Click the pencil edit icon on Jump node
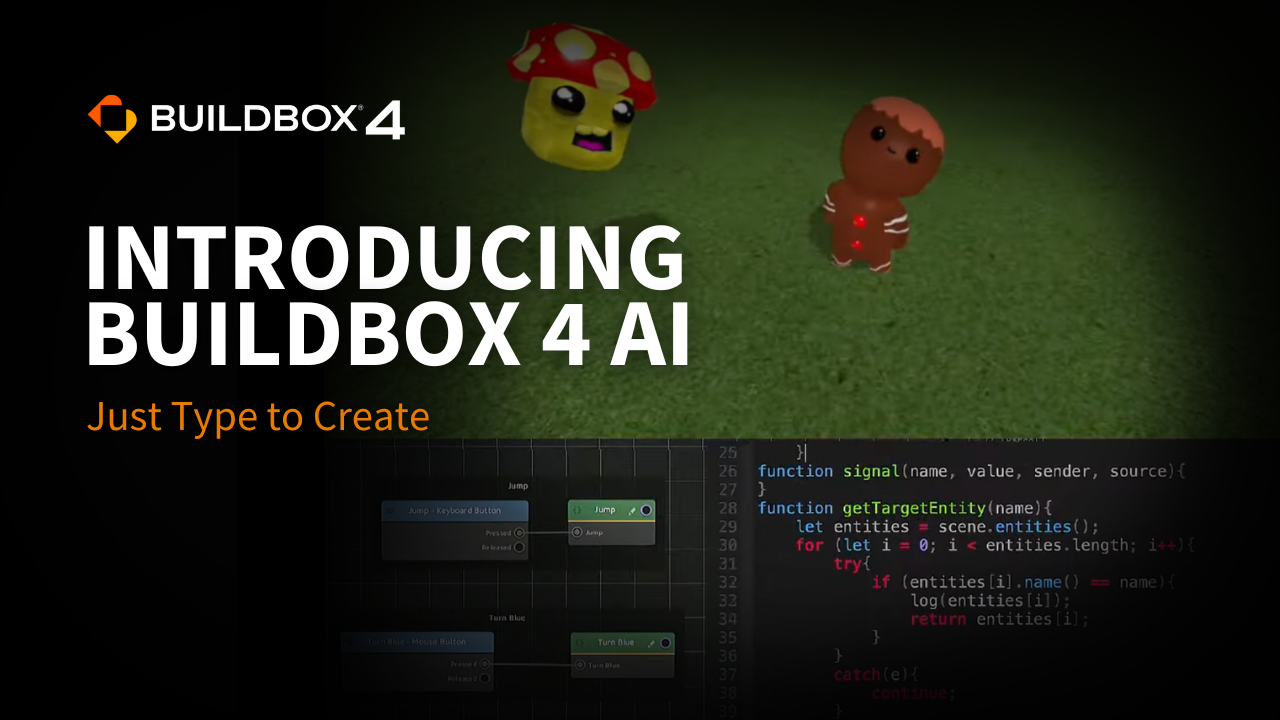 pos(631,510)
